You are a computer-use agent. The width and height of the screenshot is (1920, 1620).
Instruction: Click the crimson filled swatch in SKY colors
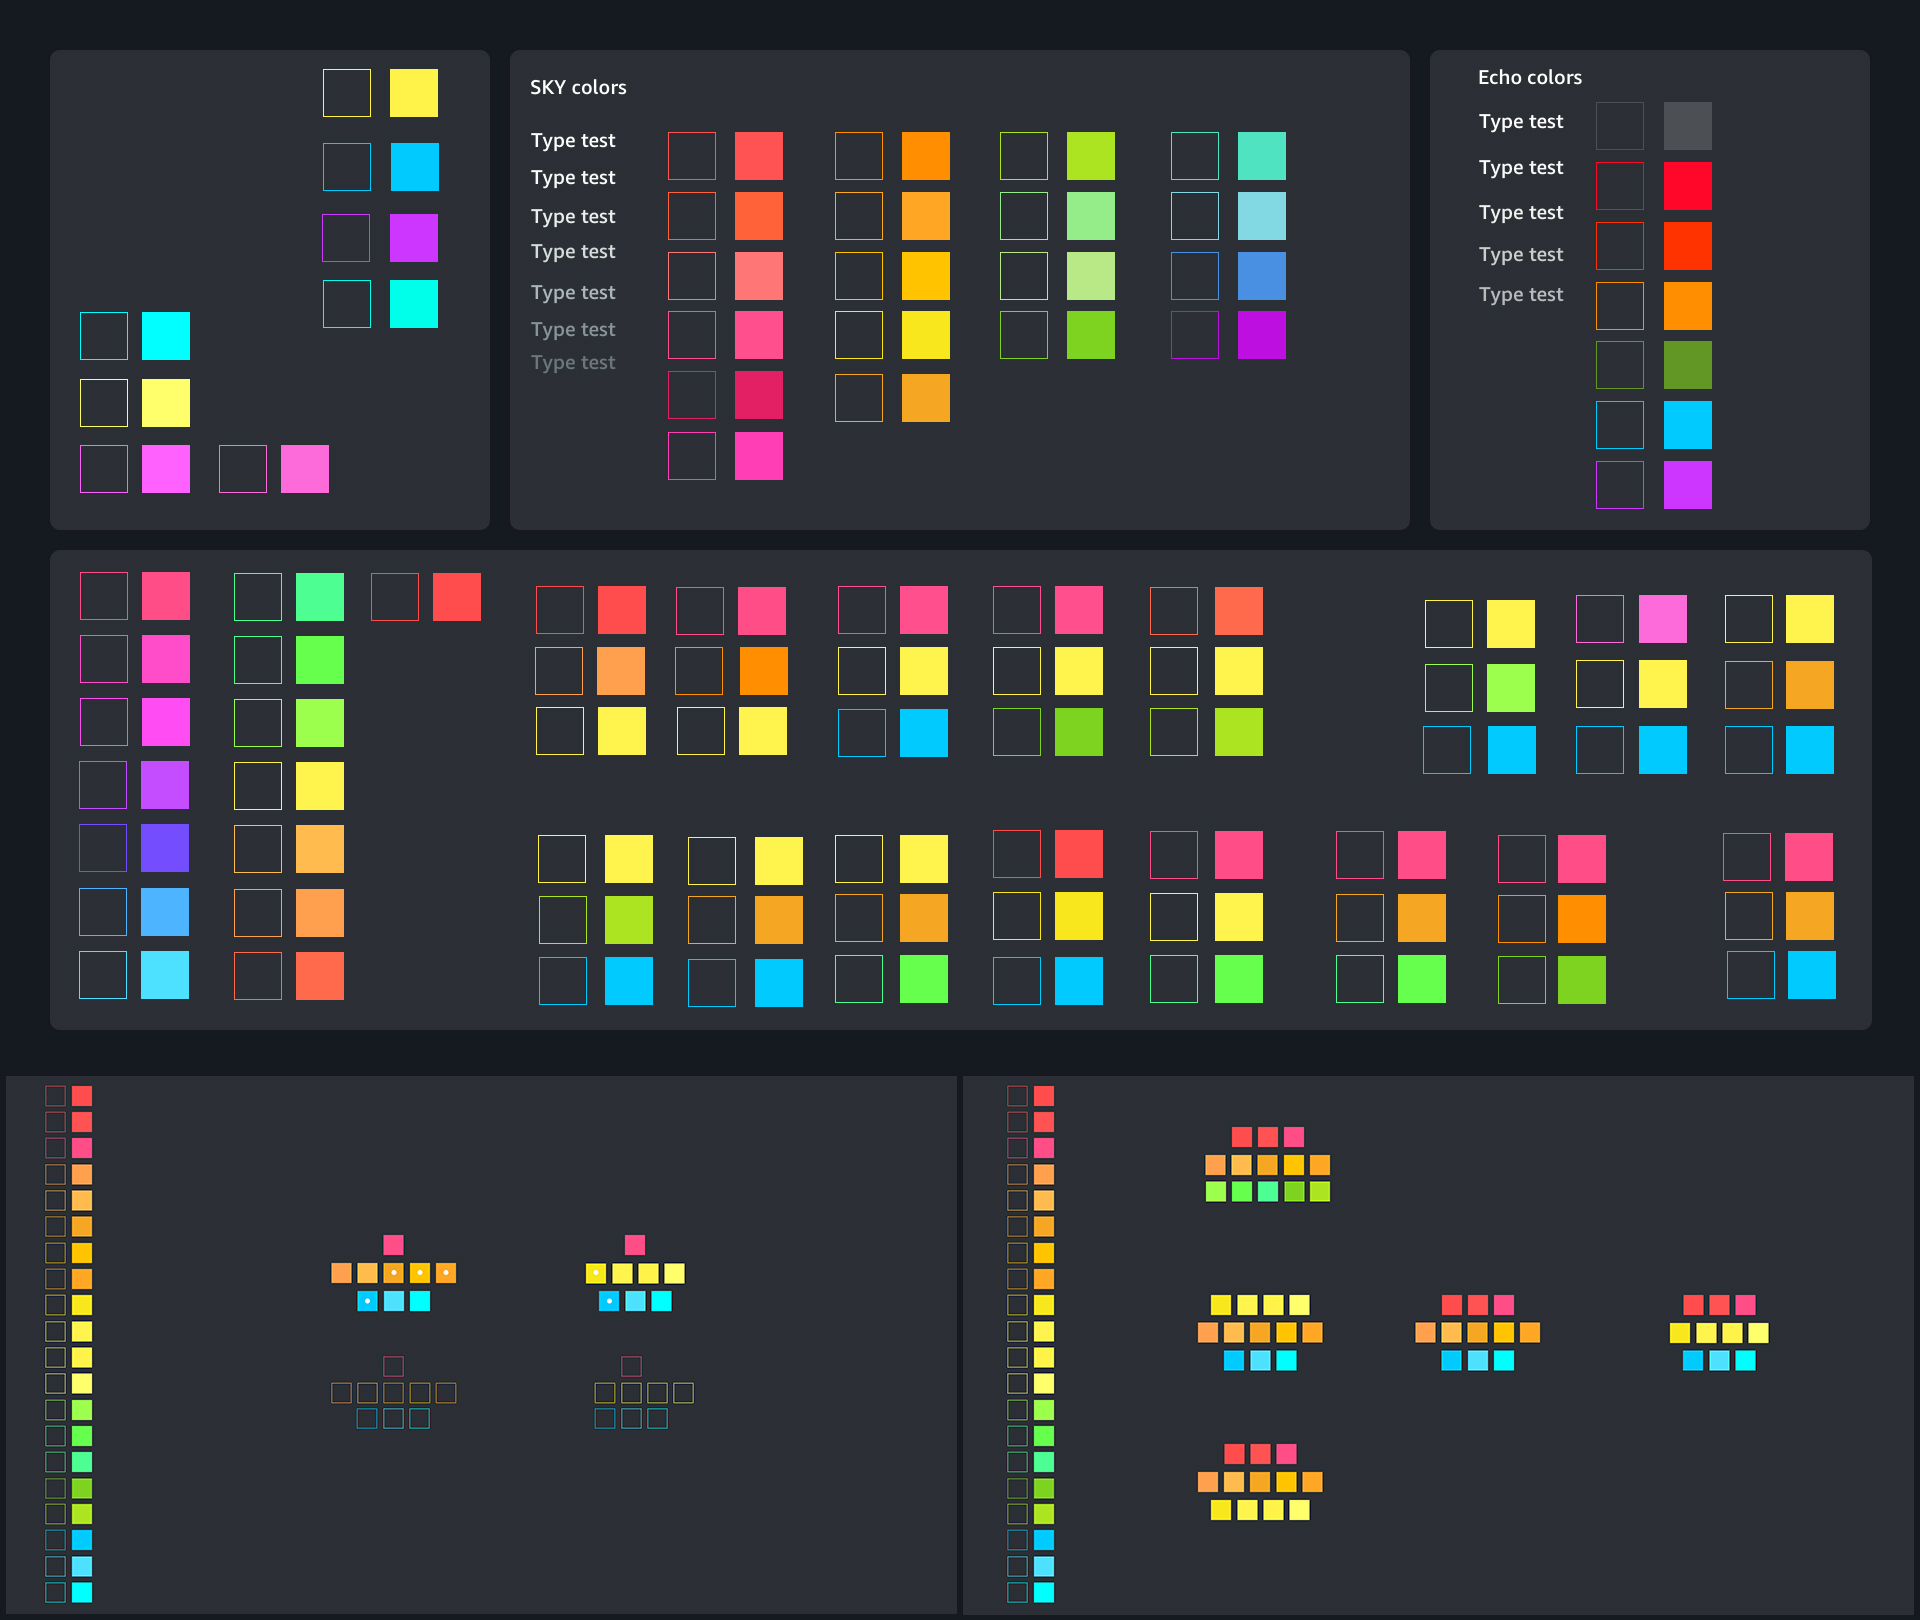pyautogui.click(x=758, y=395)
